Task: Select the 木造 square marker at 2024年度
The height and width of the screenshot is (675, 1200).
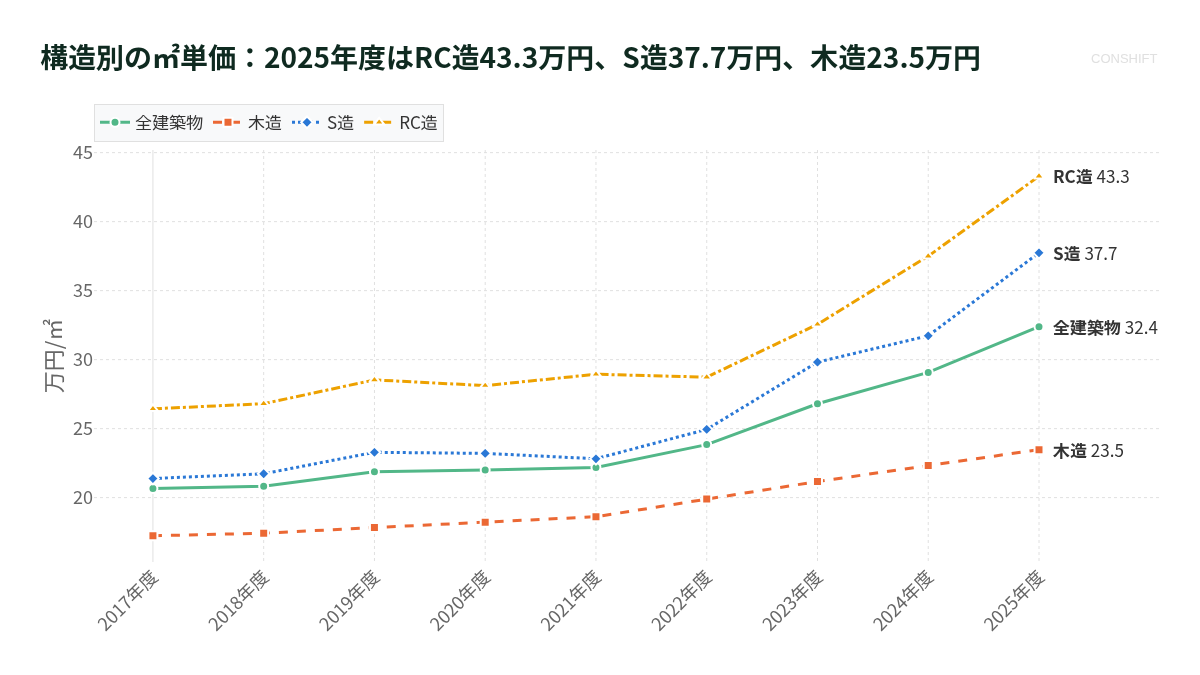Action: coord(928,466)
